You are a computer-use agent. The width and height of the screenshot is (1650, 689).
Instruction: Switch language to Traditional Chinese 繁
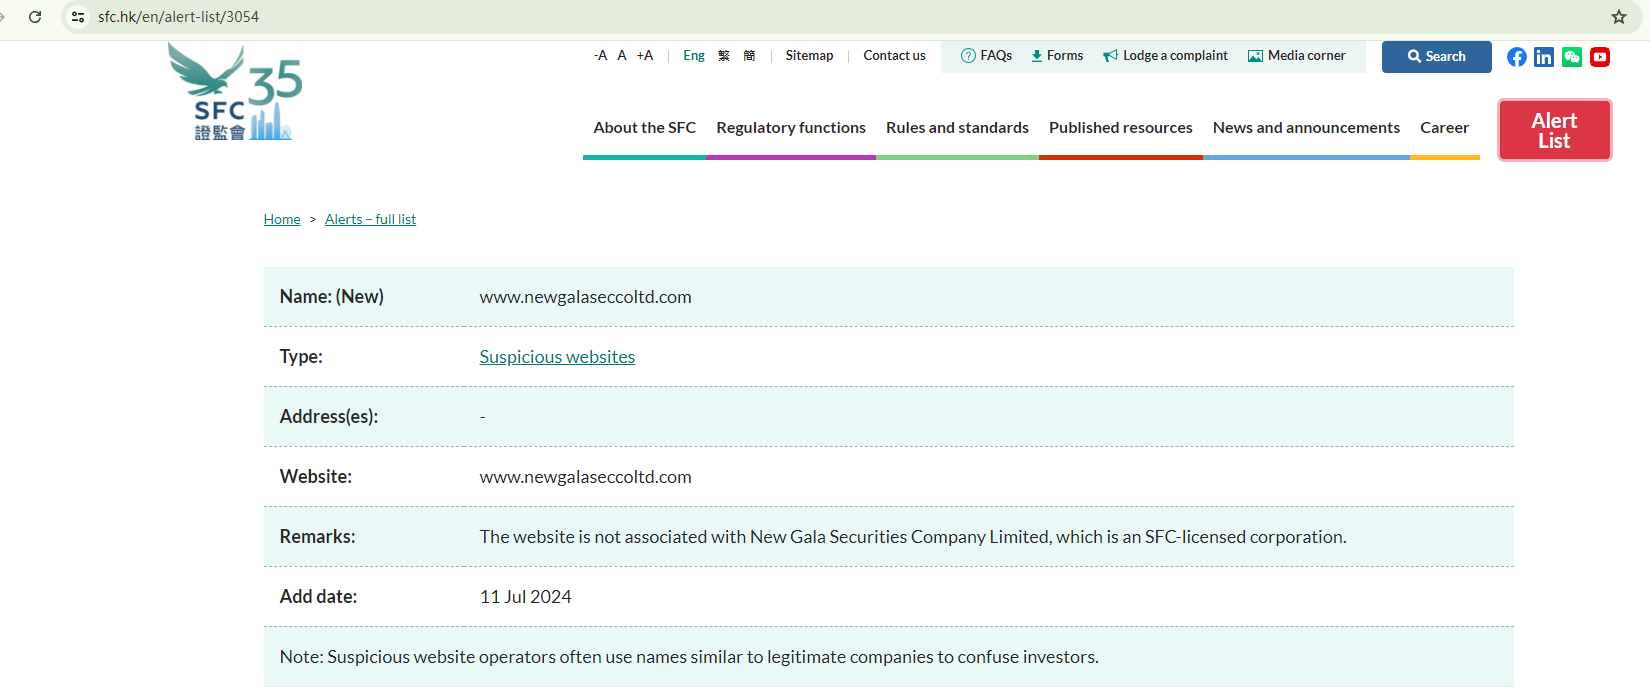pos(724,56)
